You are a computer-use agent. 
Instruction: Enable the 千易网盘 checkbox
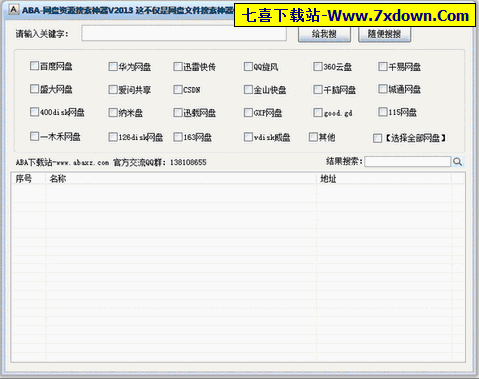383,67
